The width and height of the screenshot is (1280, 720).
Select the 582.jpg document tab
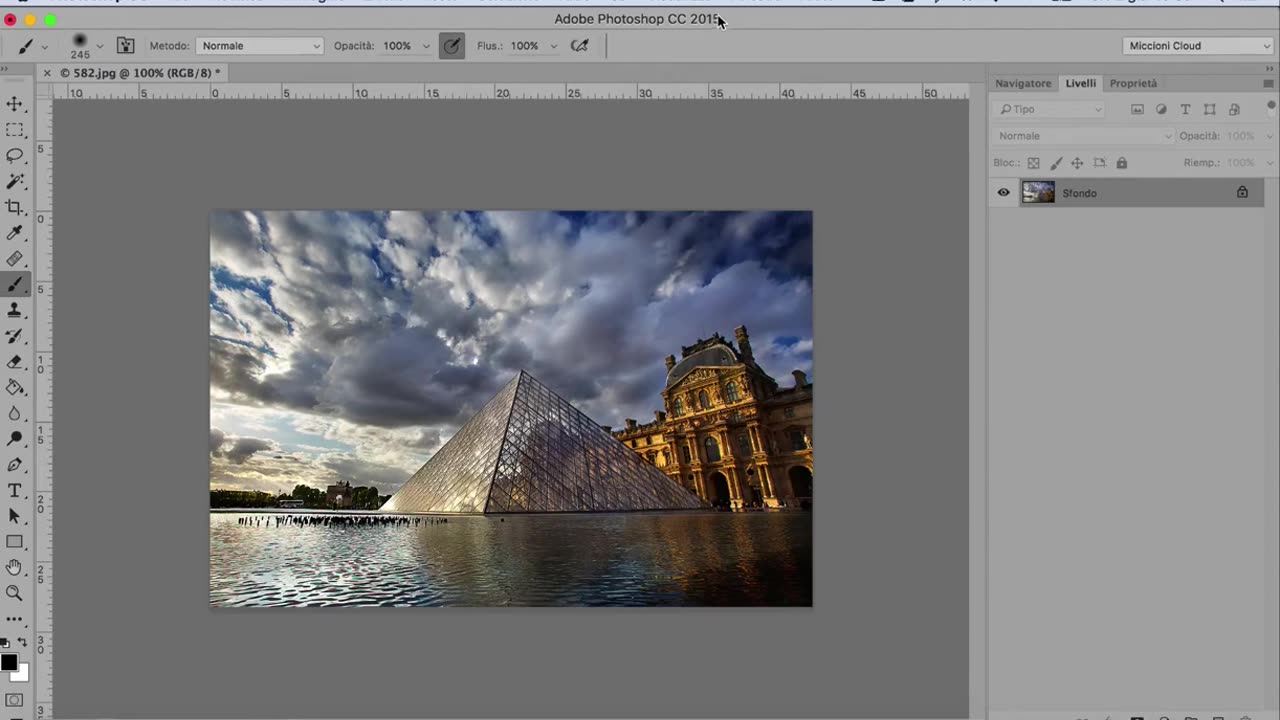pos(140,72)
